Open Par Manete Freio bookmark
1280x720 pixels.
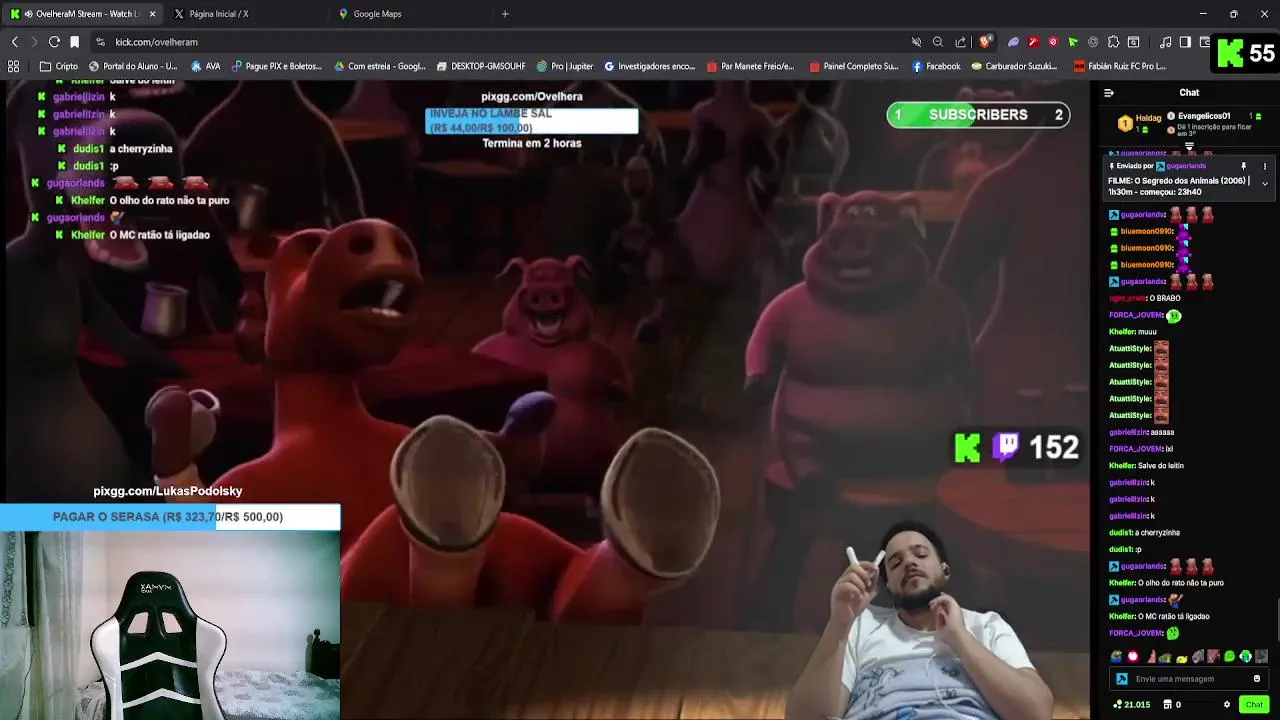click(750, 66)
